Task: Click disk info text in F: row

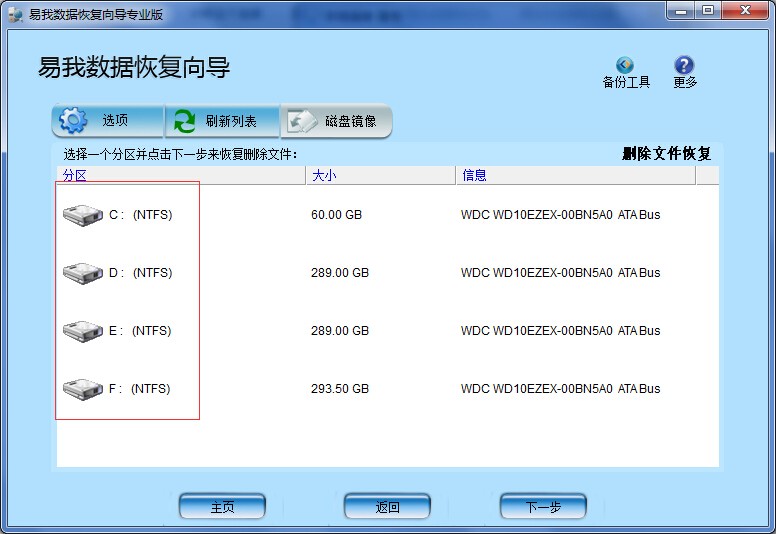Action: [560, 388]
